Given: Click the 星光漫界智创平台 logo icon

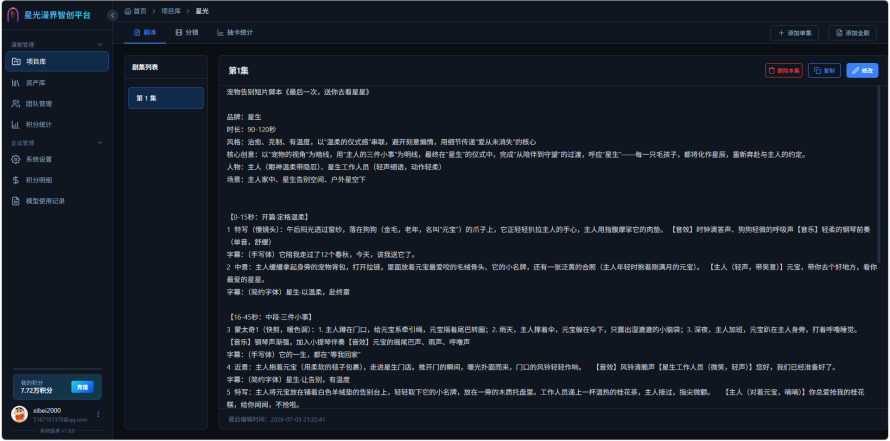Looking at the screenshot, I should 12,15.
